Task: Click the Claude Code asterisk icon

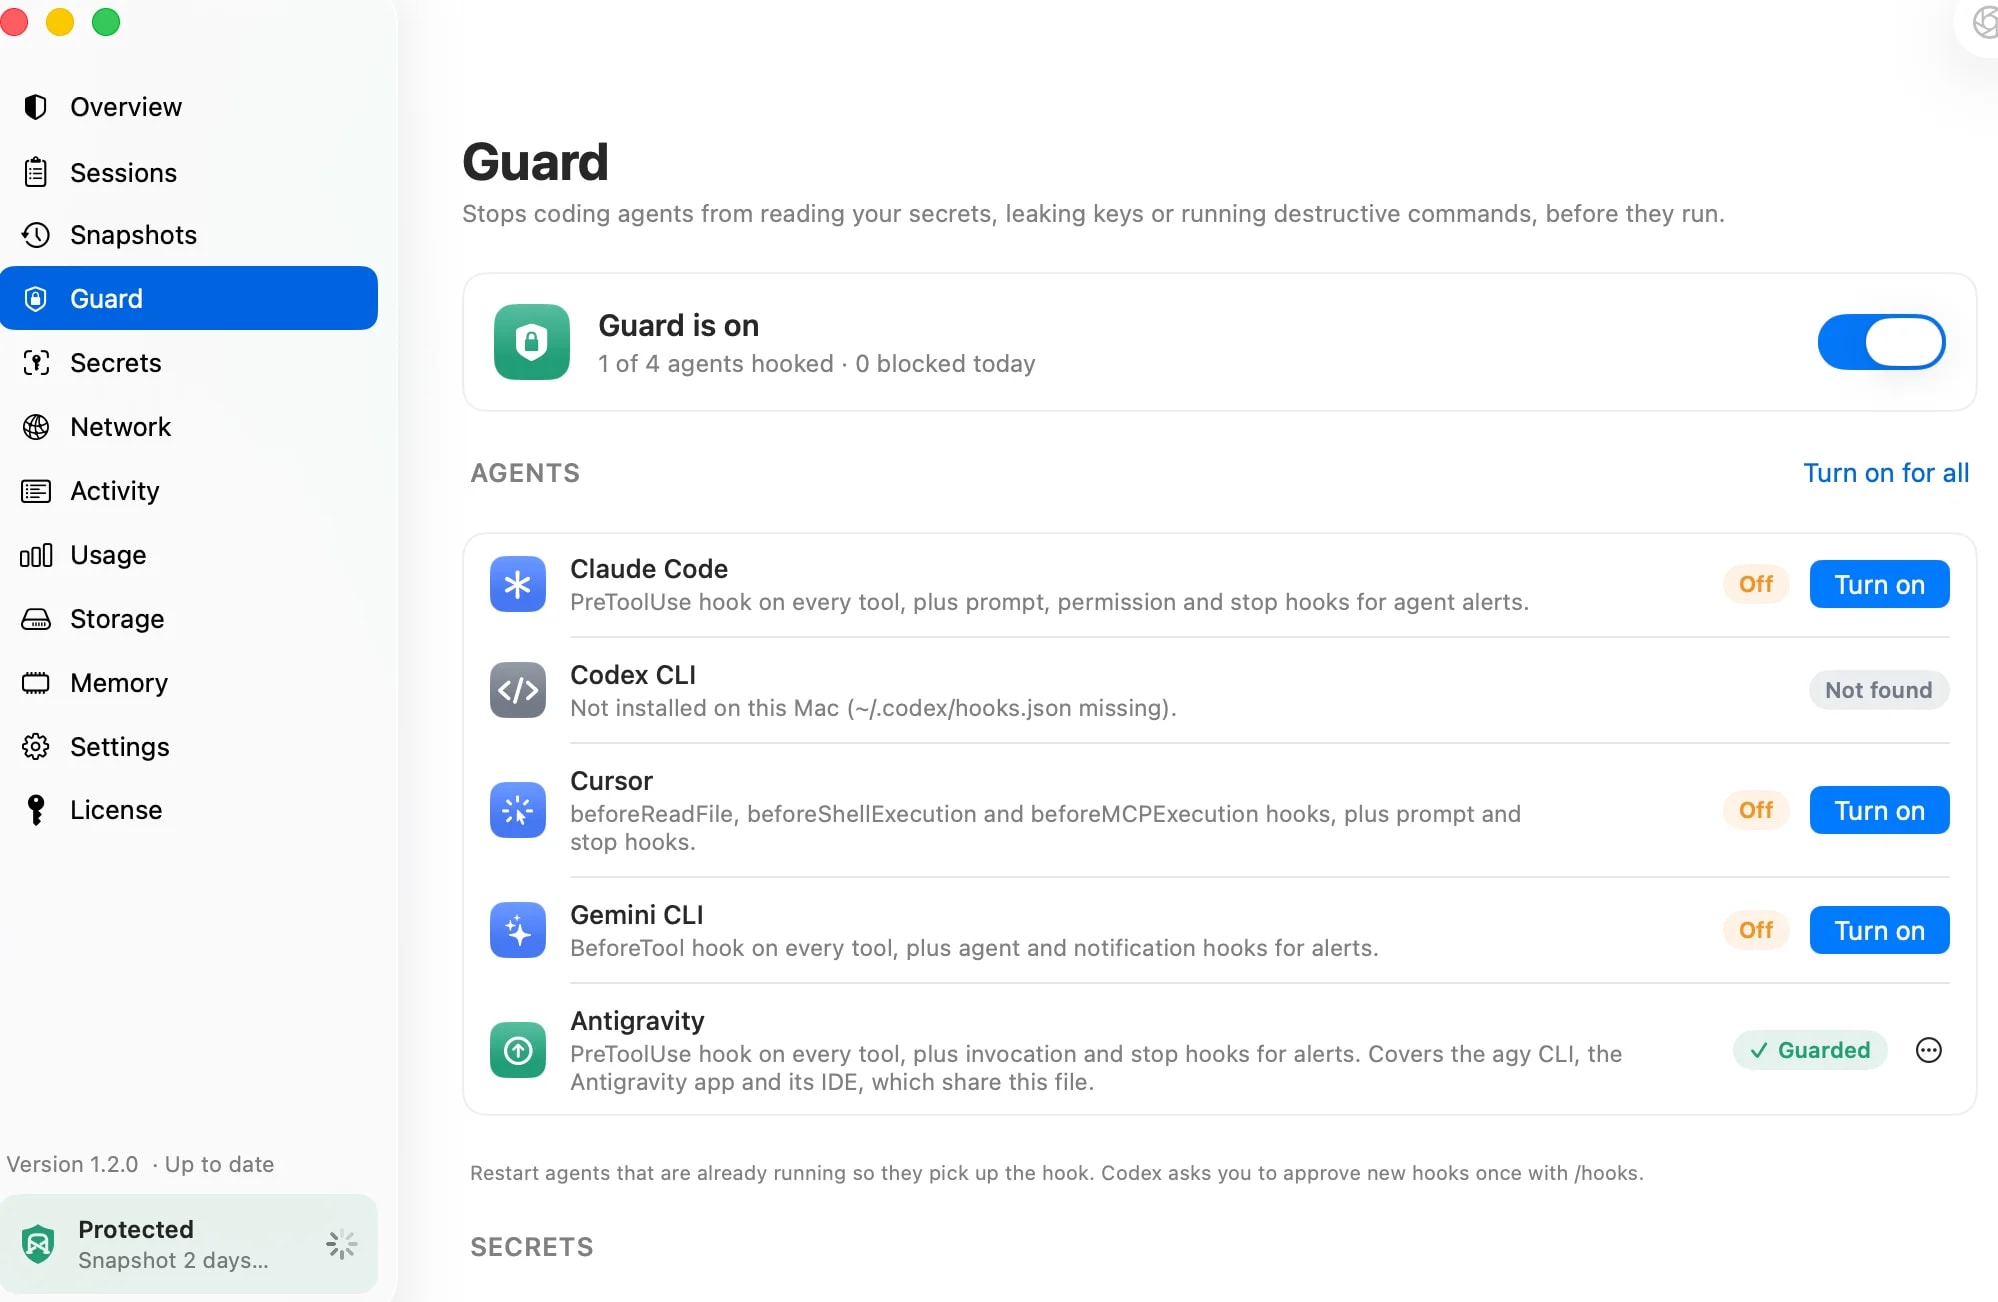Action: click(518, 584)
